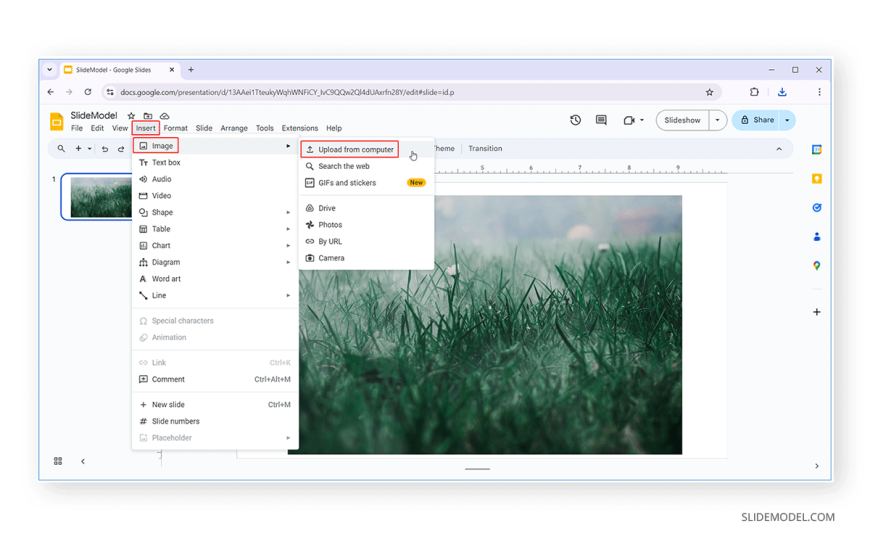Star the SlideModel presentation
Screen dimensions: 870x539
tap(131, 116)
